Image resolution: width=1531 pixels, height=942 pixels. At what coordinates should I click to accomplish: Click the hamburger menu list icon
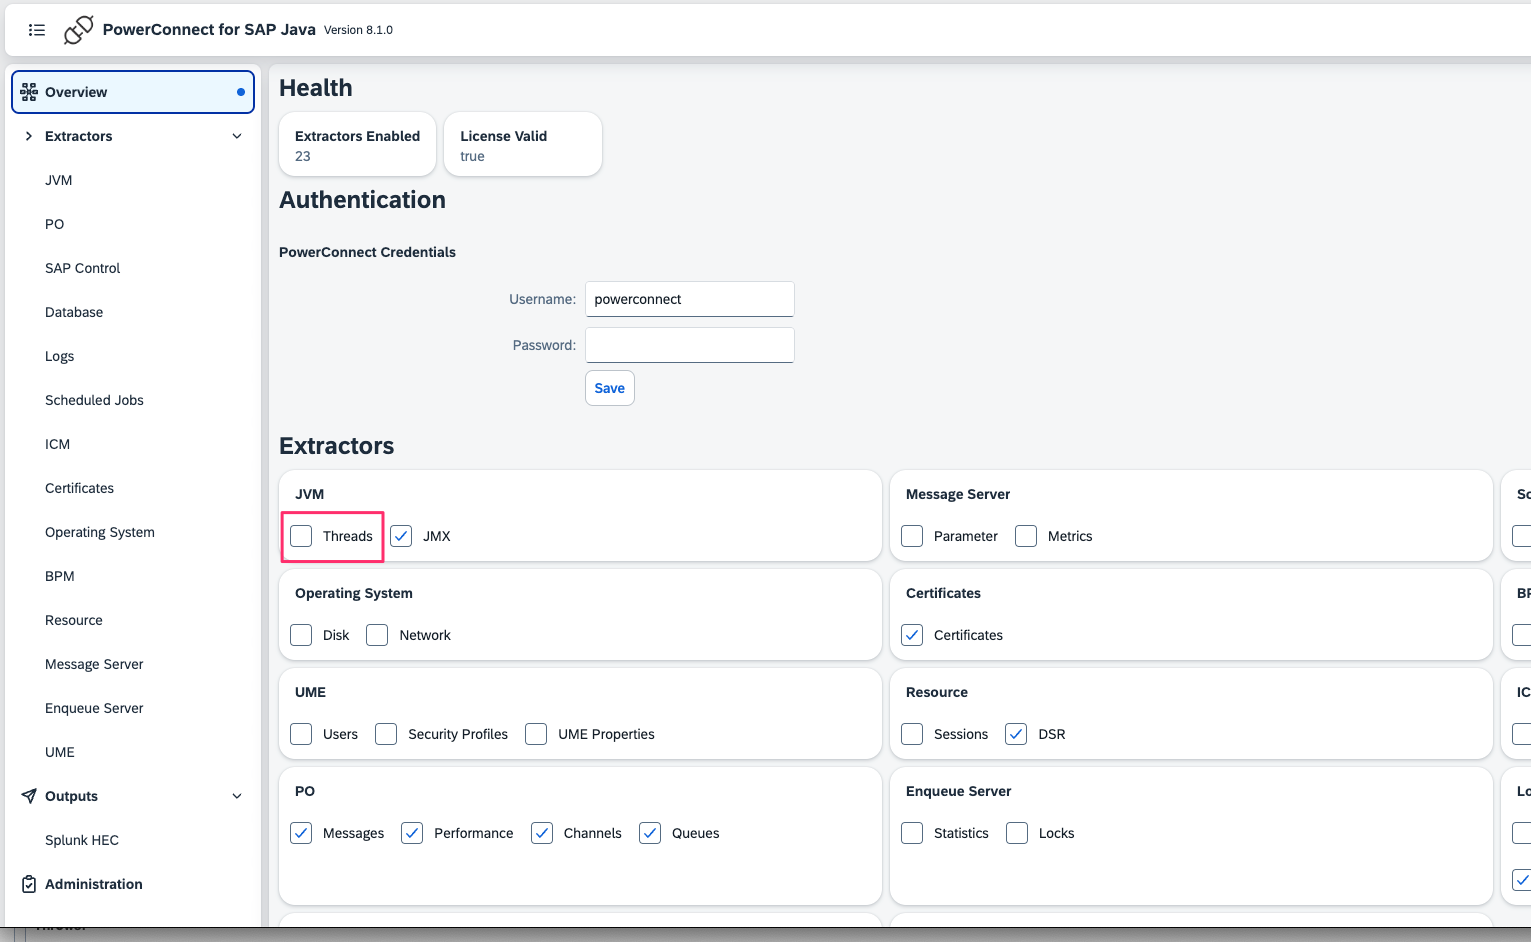(37, 30)
